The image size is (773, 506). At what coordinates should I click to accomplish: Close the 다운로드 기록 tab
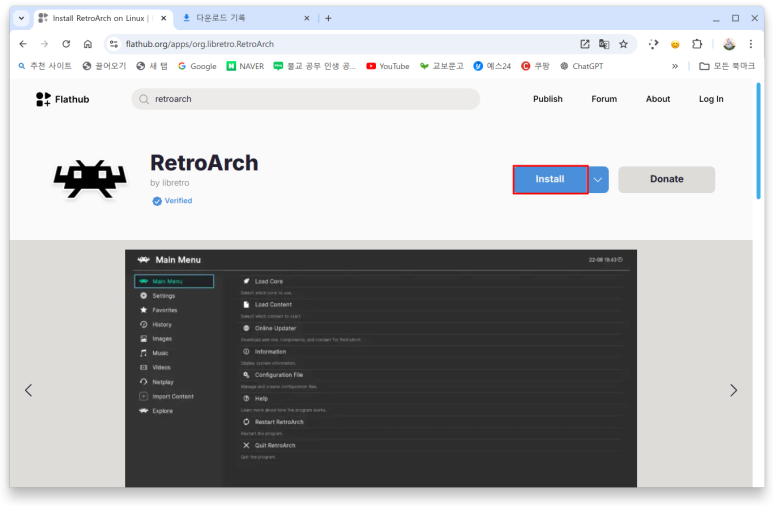click(307, 18)
